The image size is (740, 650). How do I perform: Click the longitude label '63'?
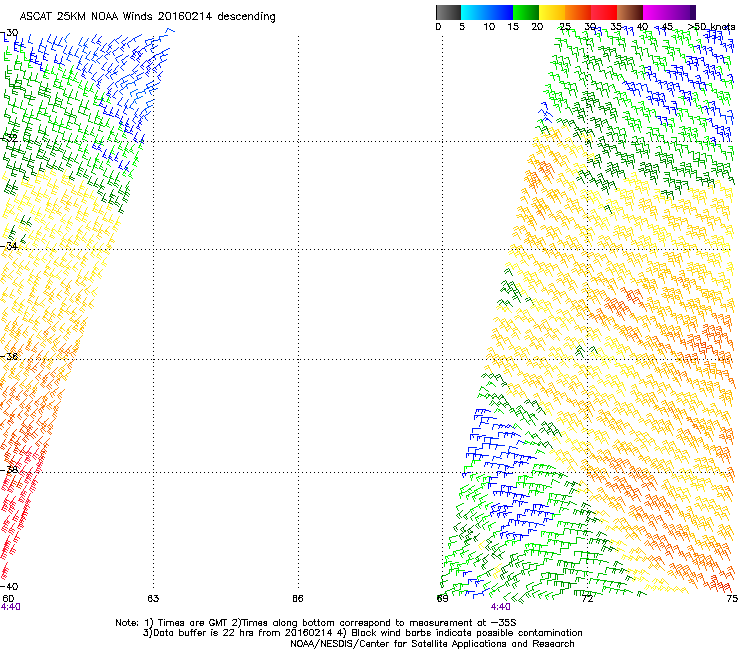click(x=153, y=599)
